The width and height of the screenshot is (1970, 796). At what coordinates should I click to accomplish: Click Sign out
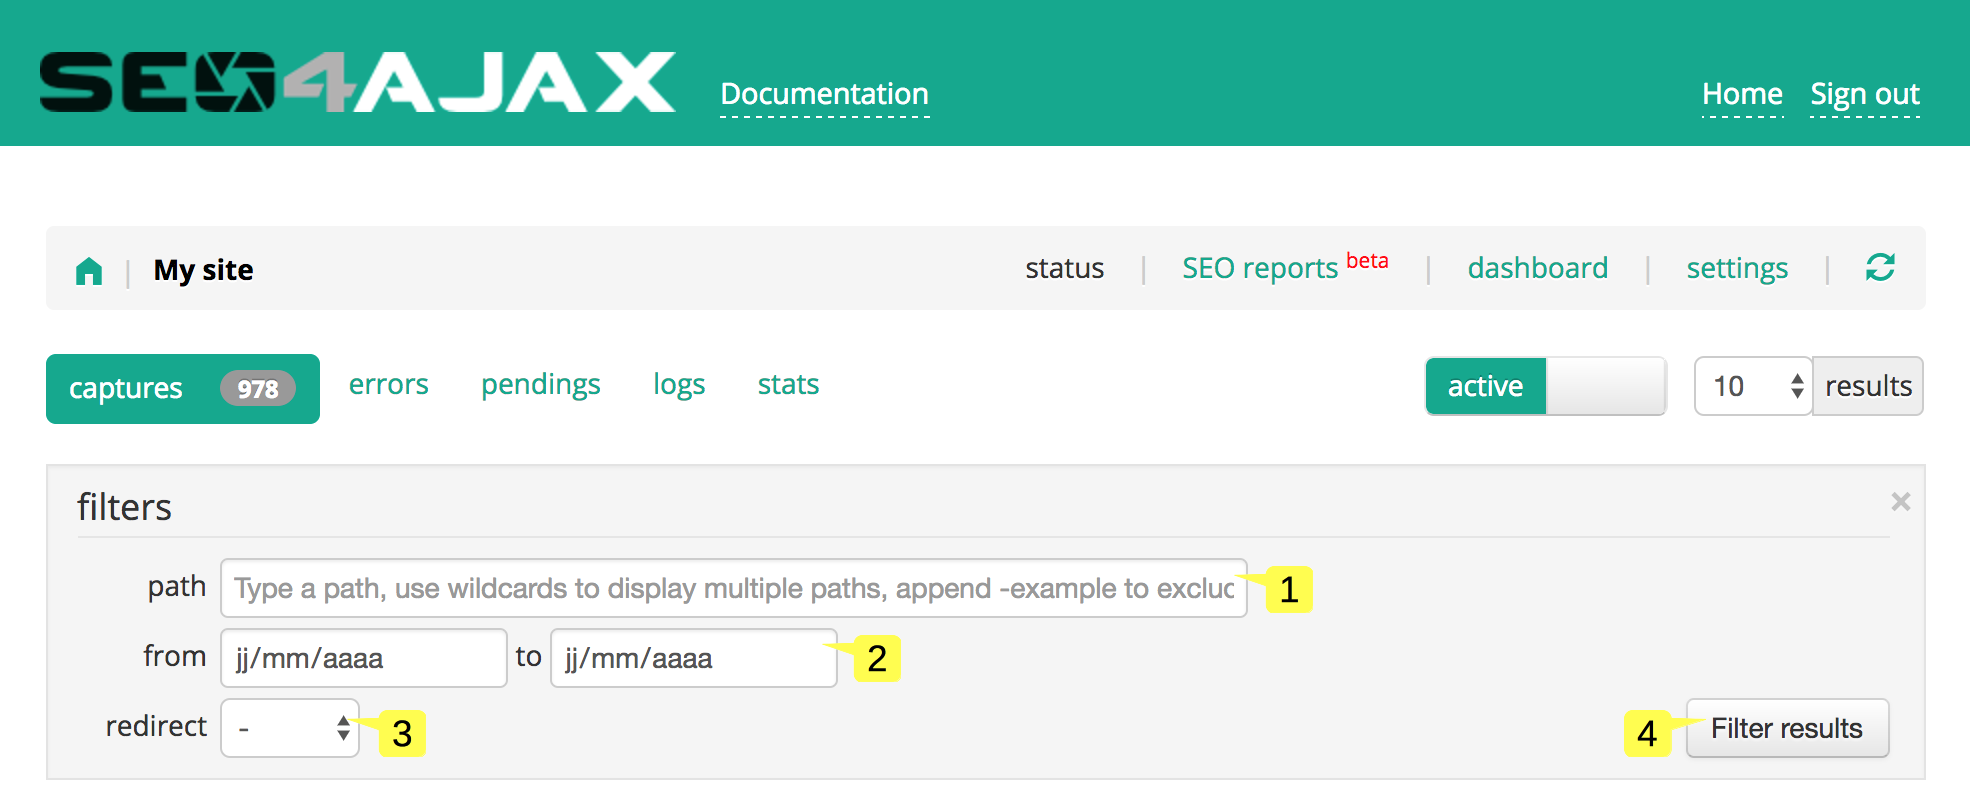(1864, 94)
